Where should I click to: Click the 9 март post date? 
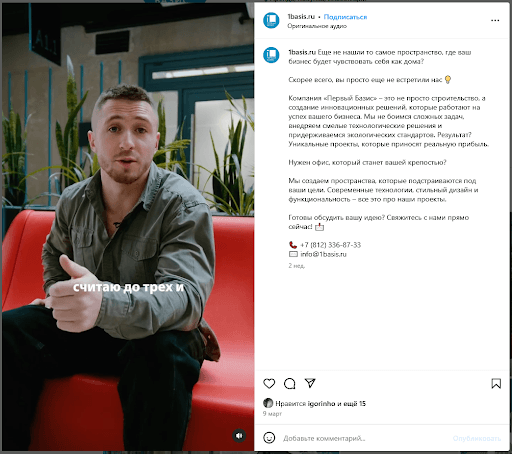[272, 414]
